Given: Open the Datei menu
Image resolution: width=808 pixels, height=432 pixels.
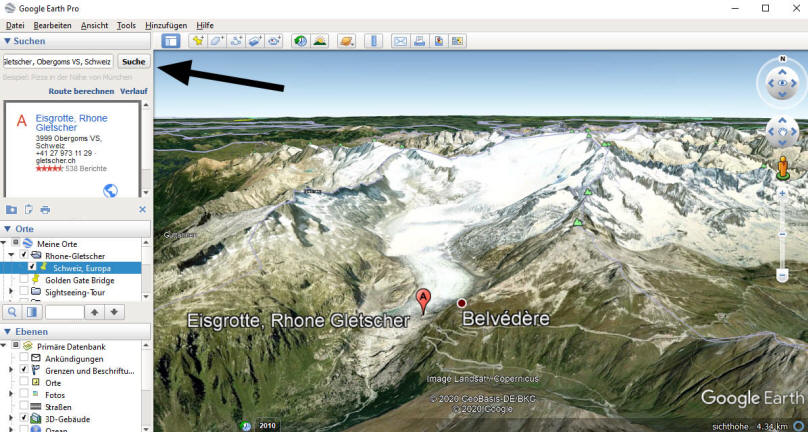Looking at the screenshot, I should [15, 25].
